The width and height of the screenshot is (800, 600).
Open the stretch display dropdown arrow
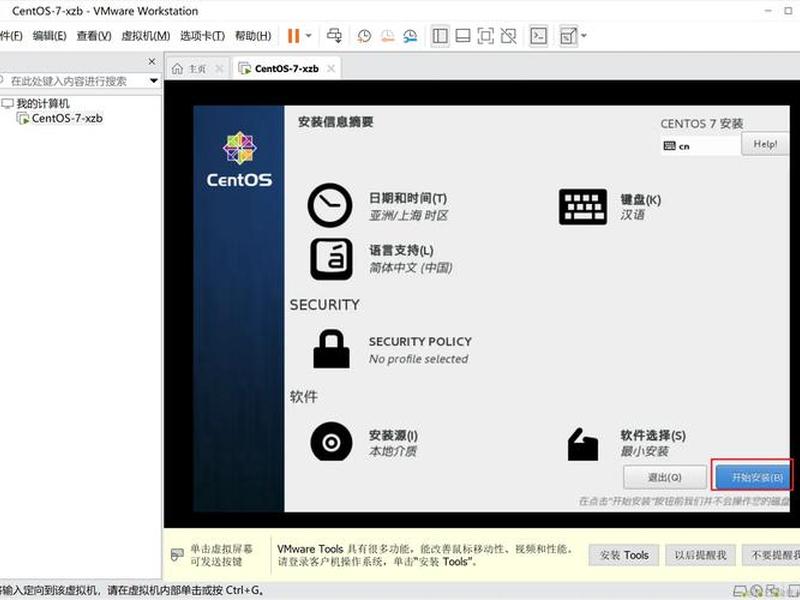click(x=584, y=36)
